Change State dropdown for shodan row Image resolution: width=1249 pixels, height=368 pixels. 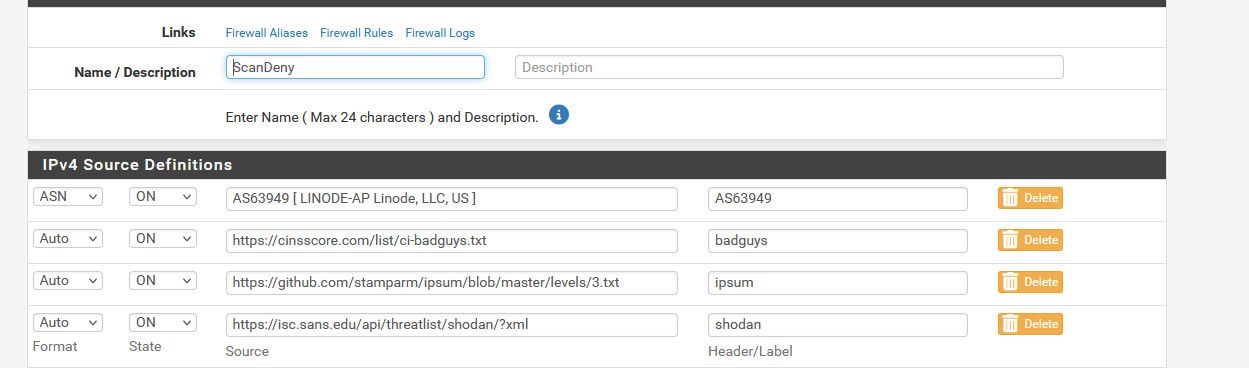click(x=163, y=323)
